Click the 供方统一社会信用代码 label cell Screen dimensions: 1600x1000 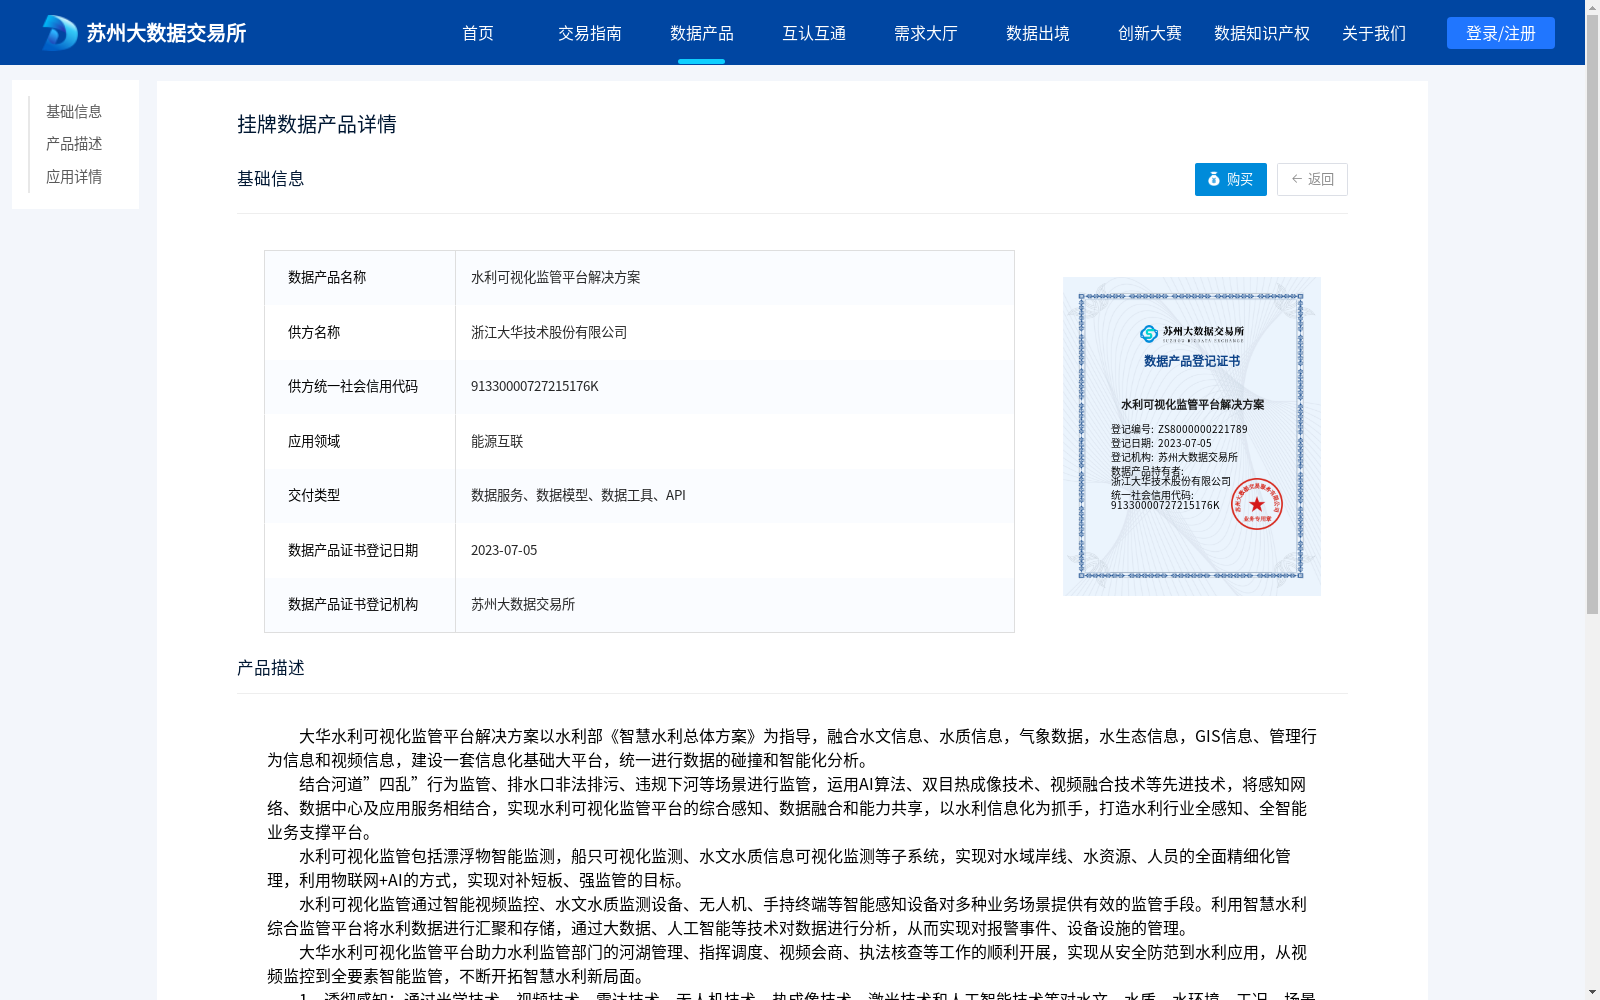click(360, 387)
